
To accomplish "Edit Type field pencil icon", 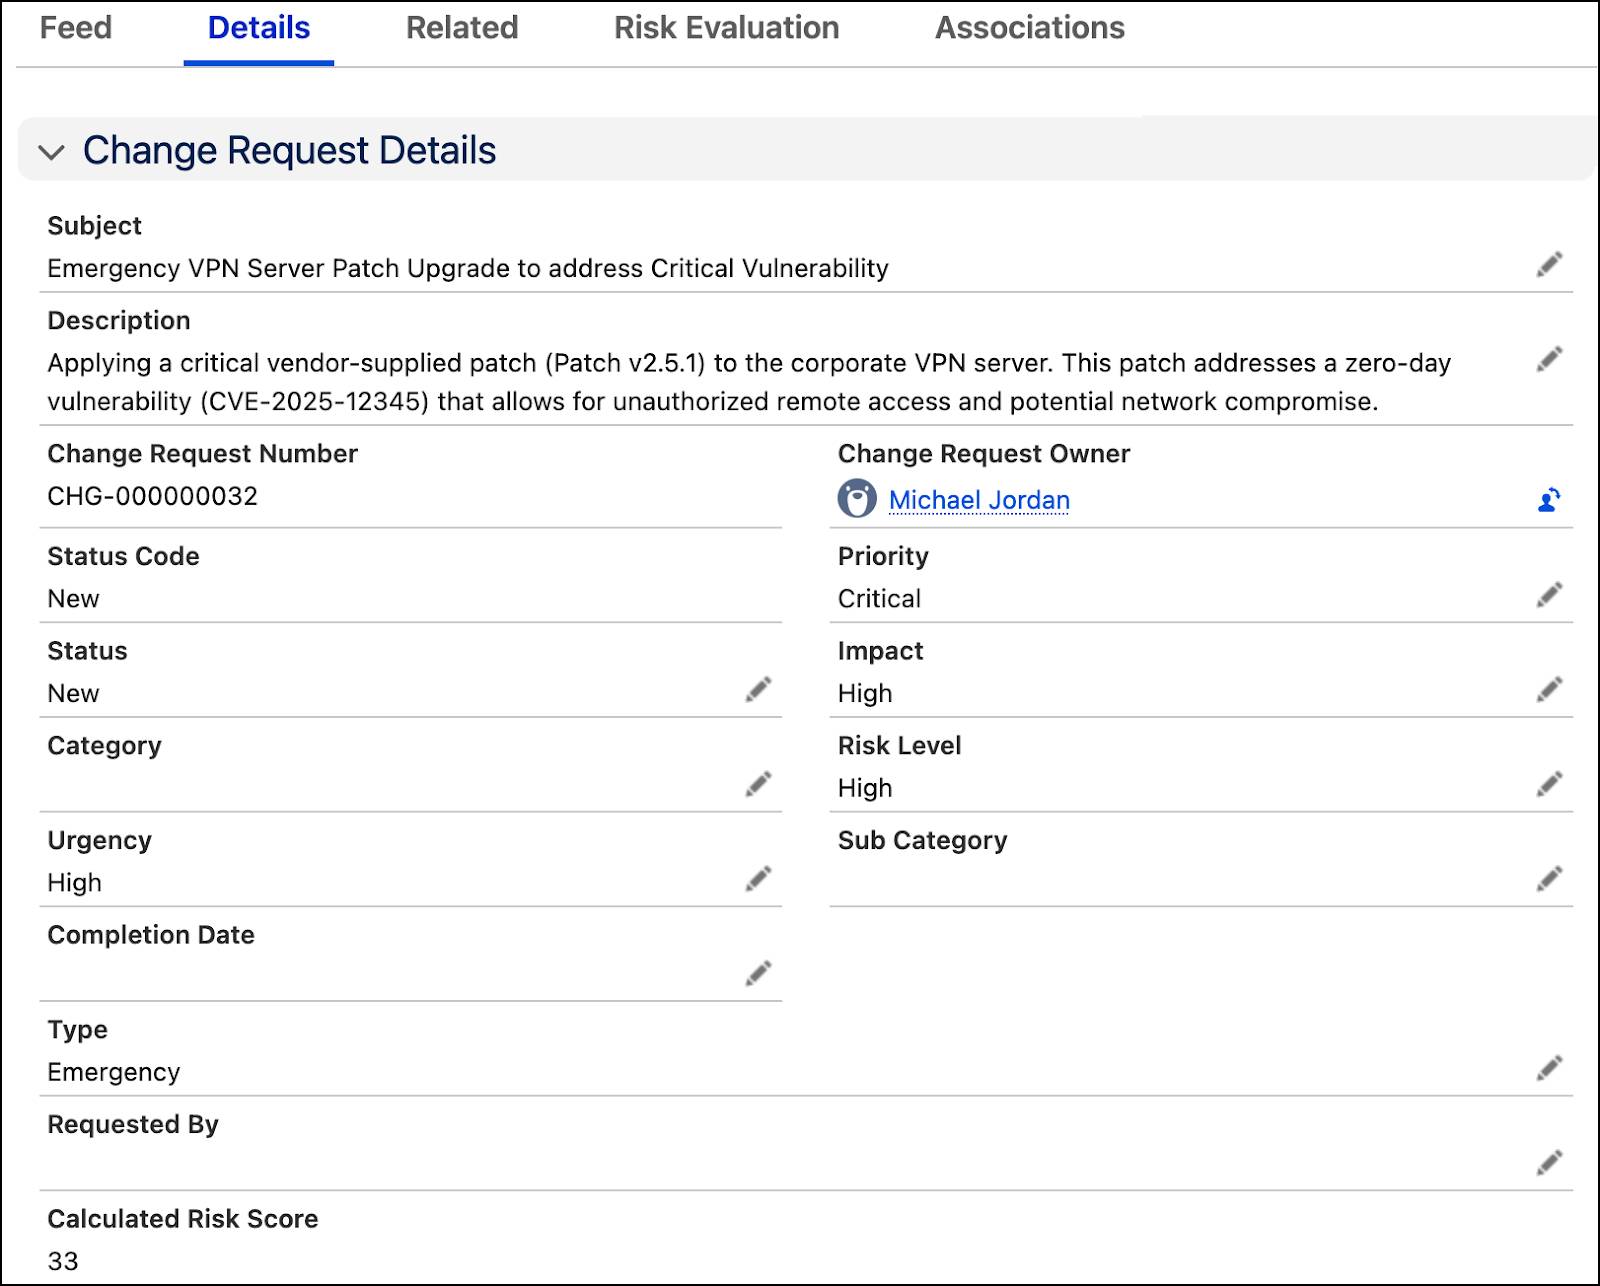I will [1549, 1069].
